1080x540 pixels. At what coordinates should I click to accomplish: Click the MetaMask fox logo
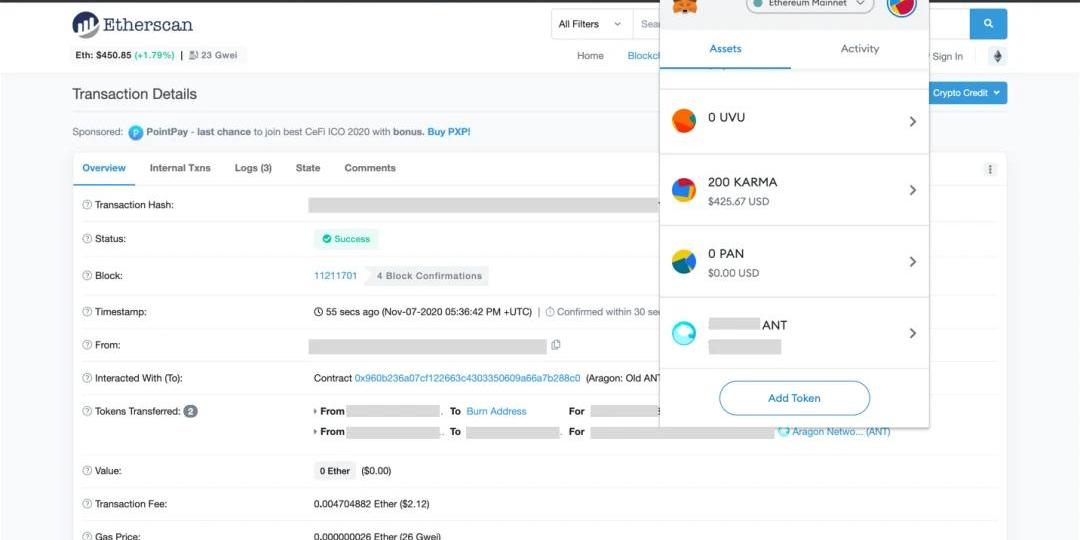[x=685, y=6]
